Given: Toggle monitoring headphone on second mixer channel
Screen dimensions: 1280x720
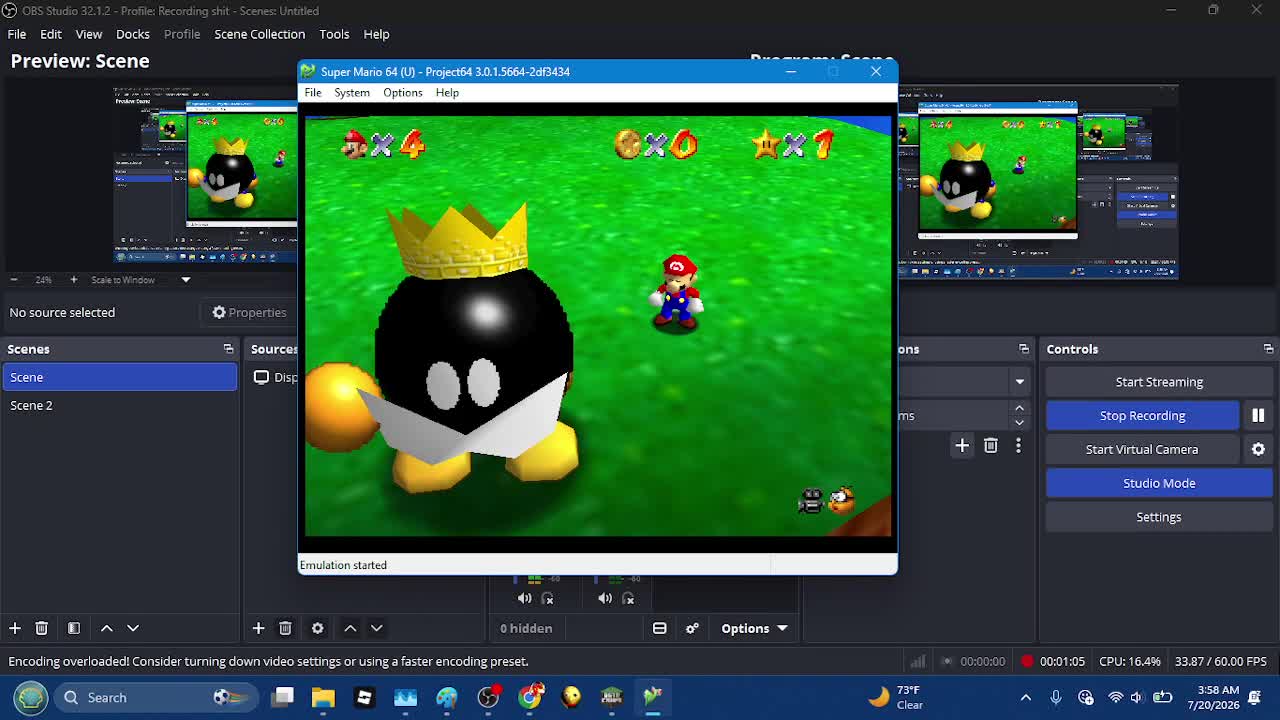Looking at the screenshot, I should (x=628, y=598).
